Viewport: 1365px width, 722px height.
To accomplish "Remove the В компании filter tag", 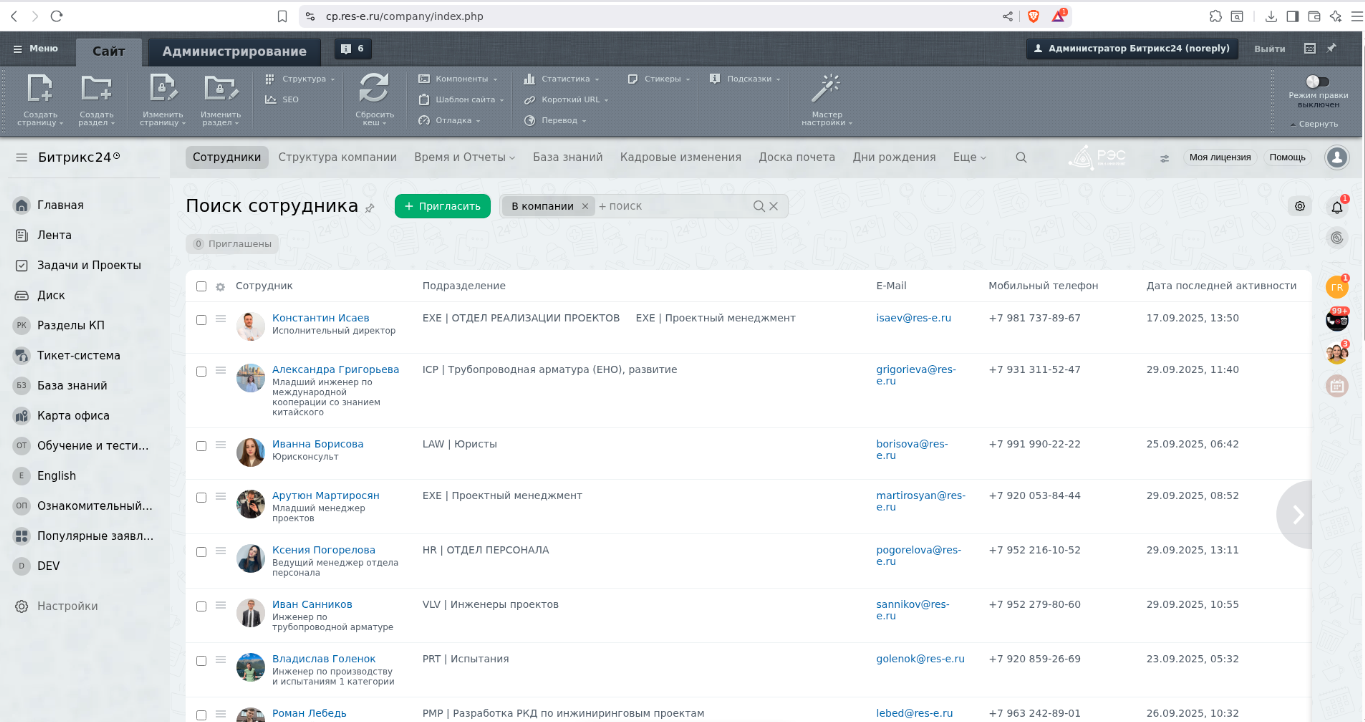I will [586, 206].
